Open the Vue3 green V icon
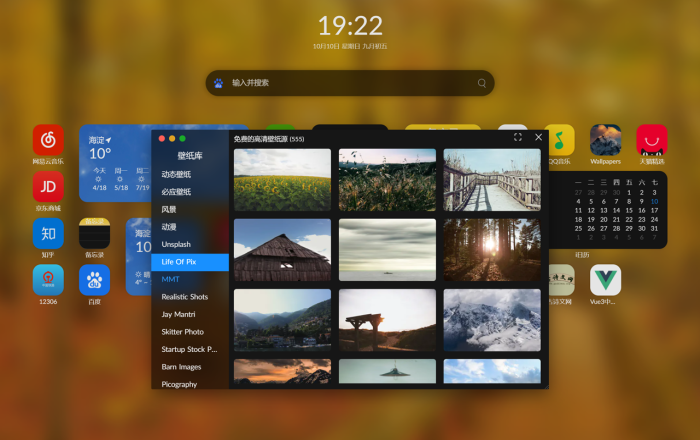700x440 pixels. click(605, 280)
